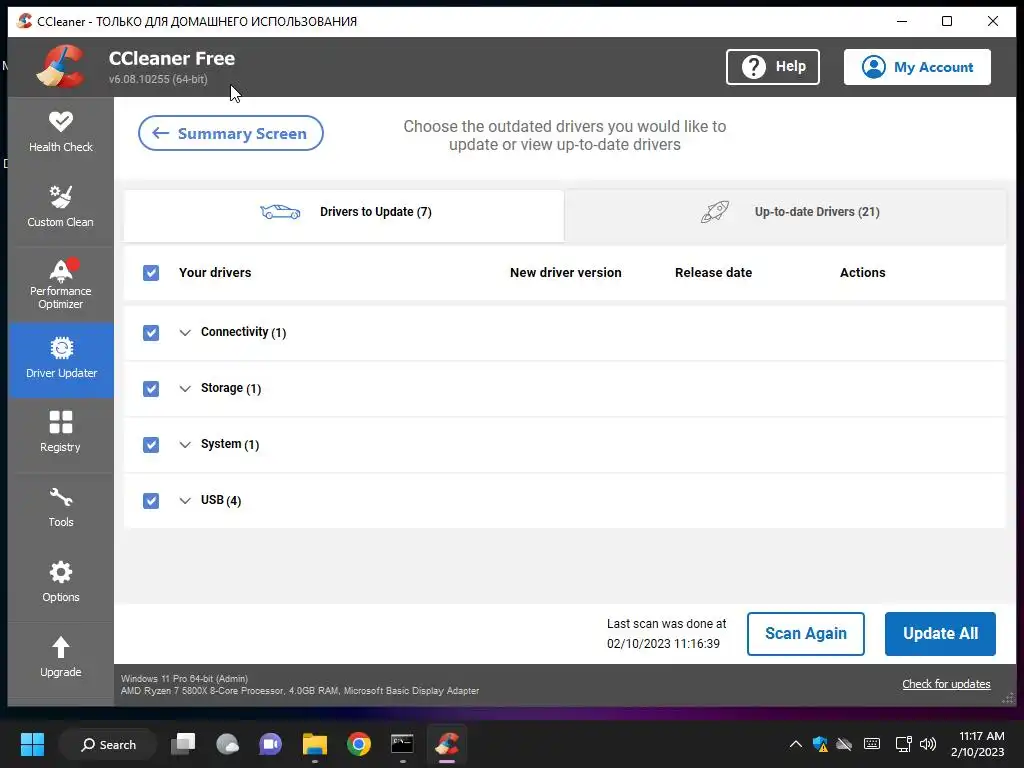The width and height of the screenshot is (1024, 768).
Task: Go back to the Summary Screen
Action: (x=231, y=133)
